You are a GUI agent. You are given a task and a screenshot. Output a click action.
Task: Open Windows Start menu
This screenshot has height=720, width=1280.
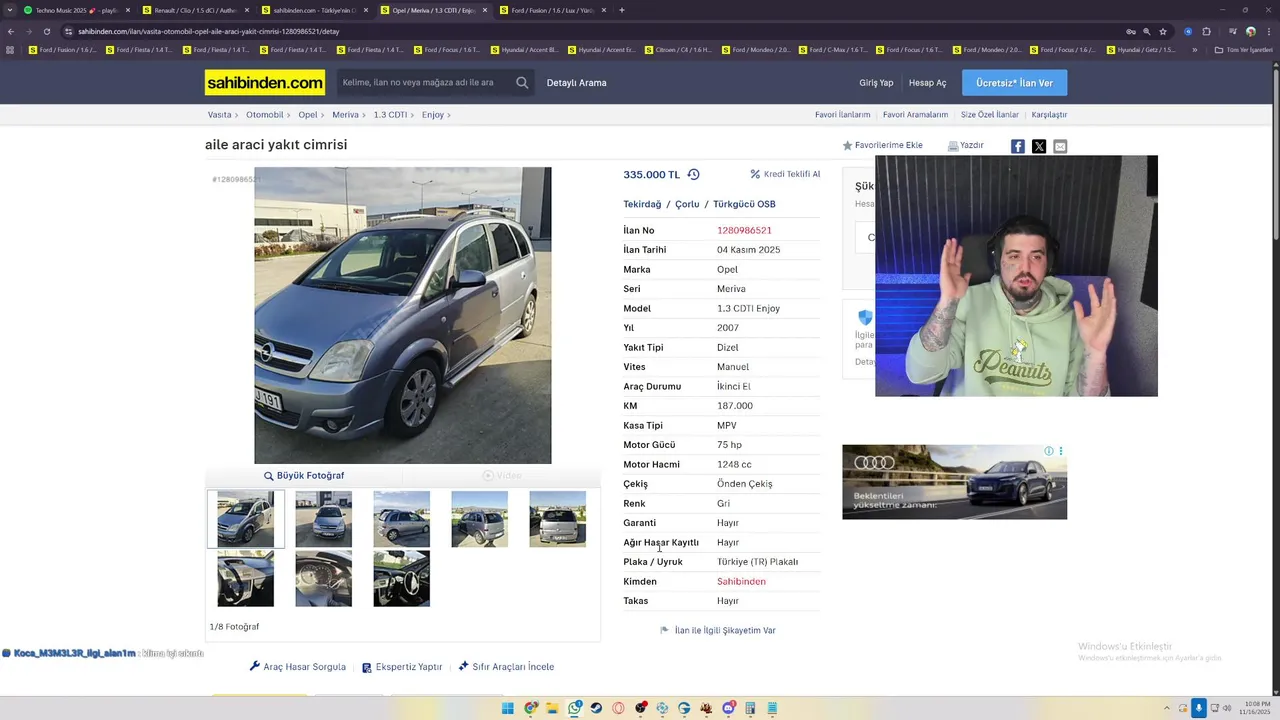pyautogui.click(x=508, y=708)
